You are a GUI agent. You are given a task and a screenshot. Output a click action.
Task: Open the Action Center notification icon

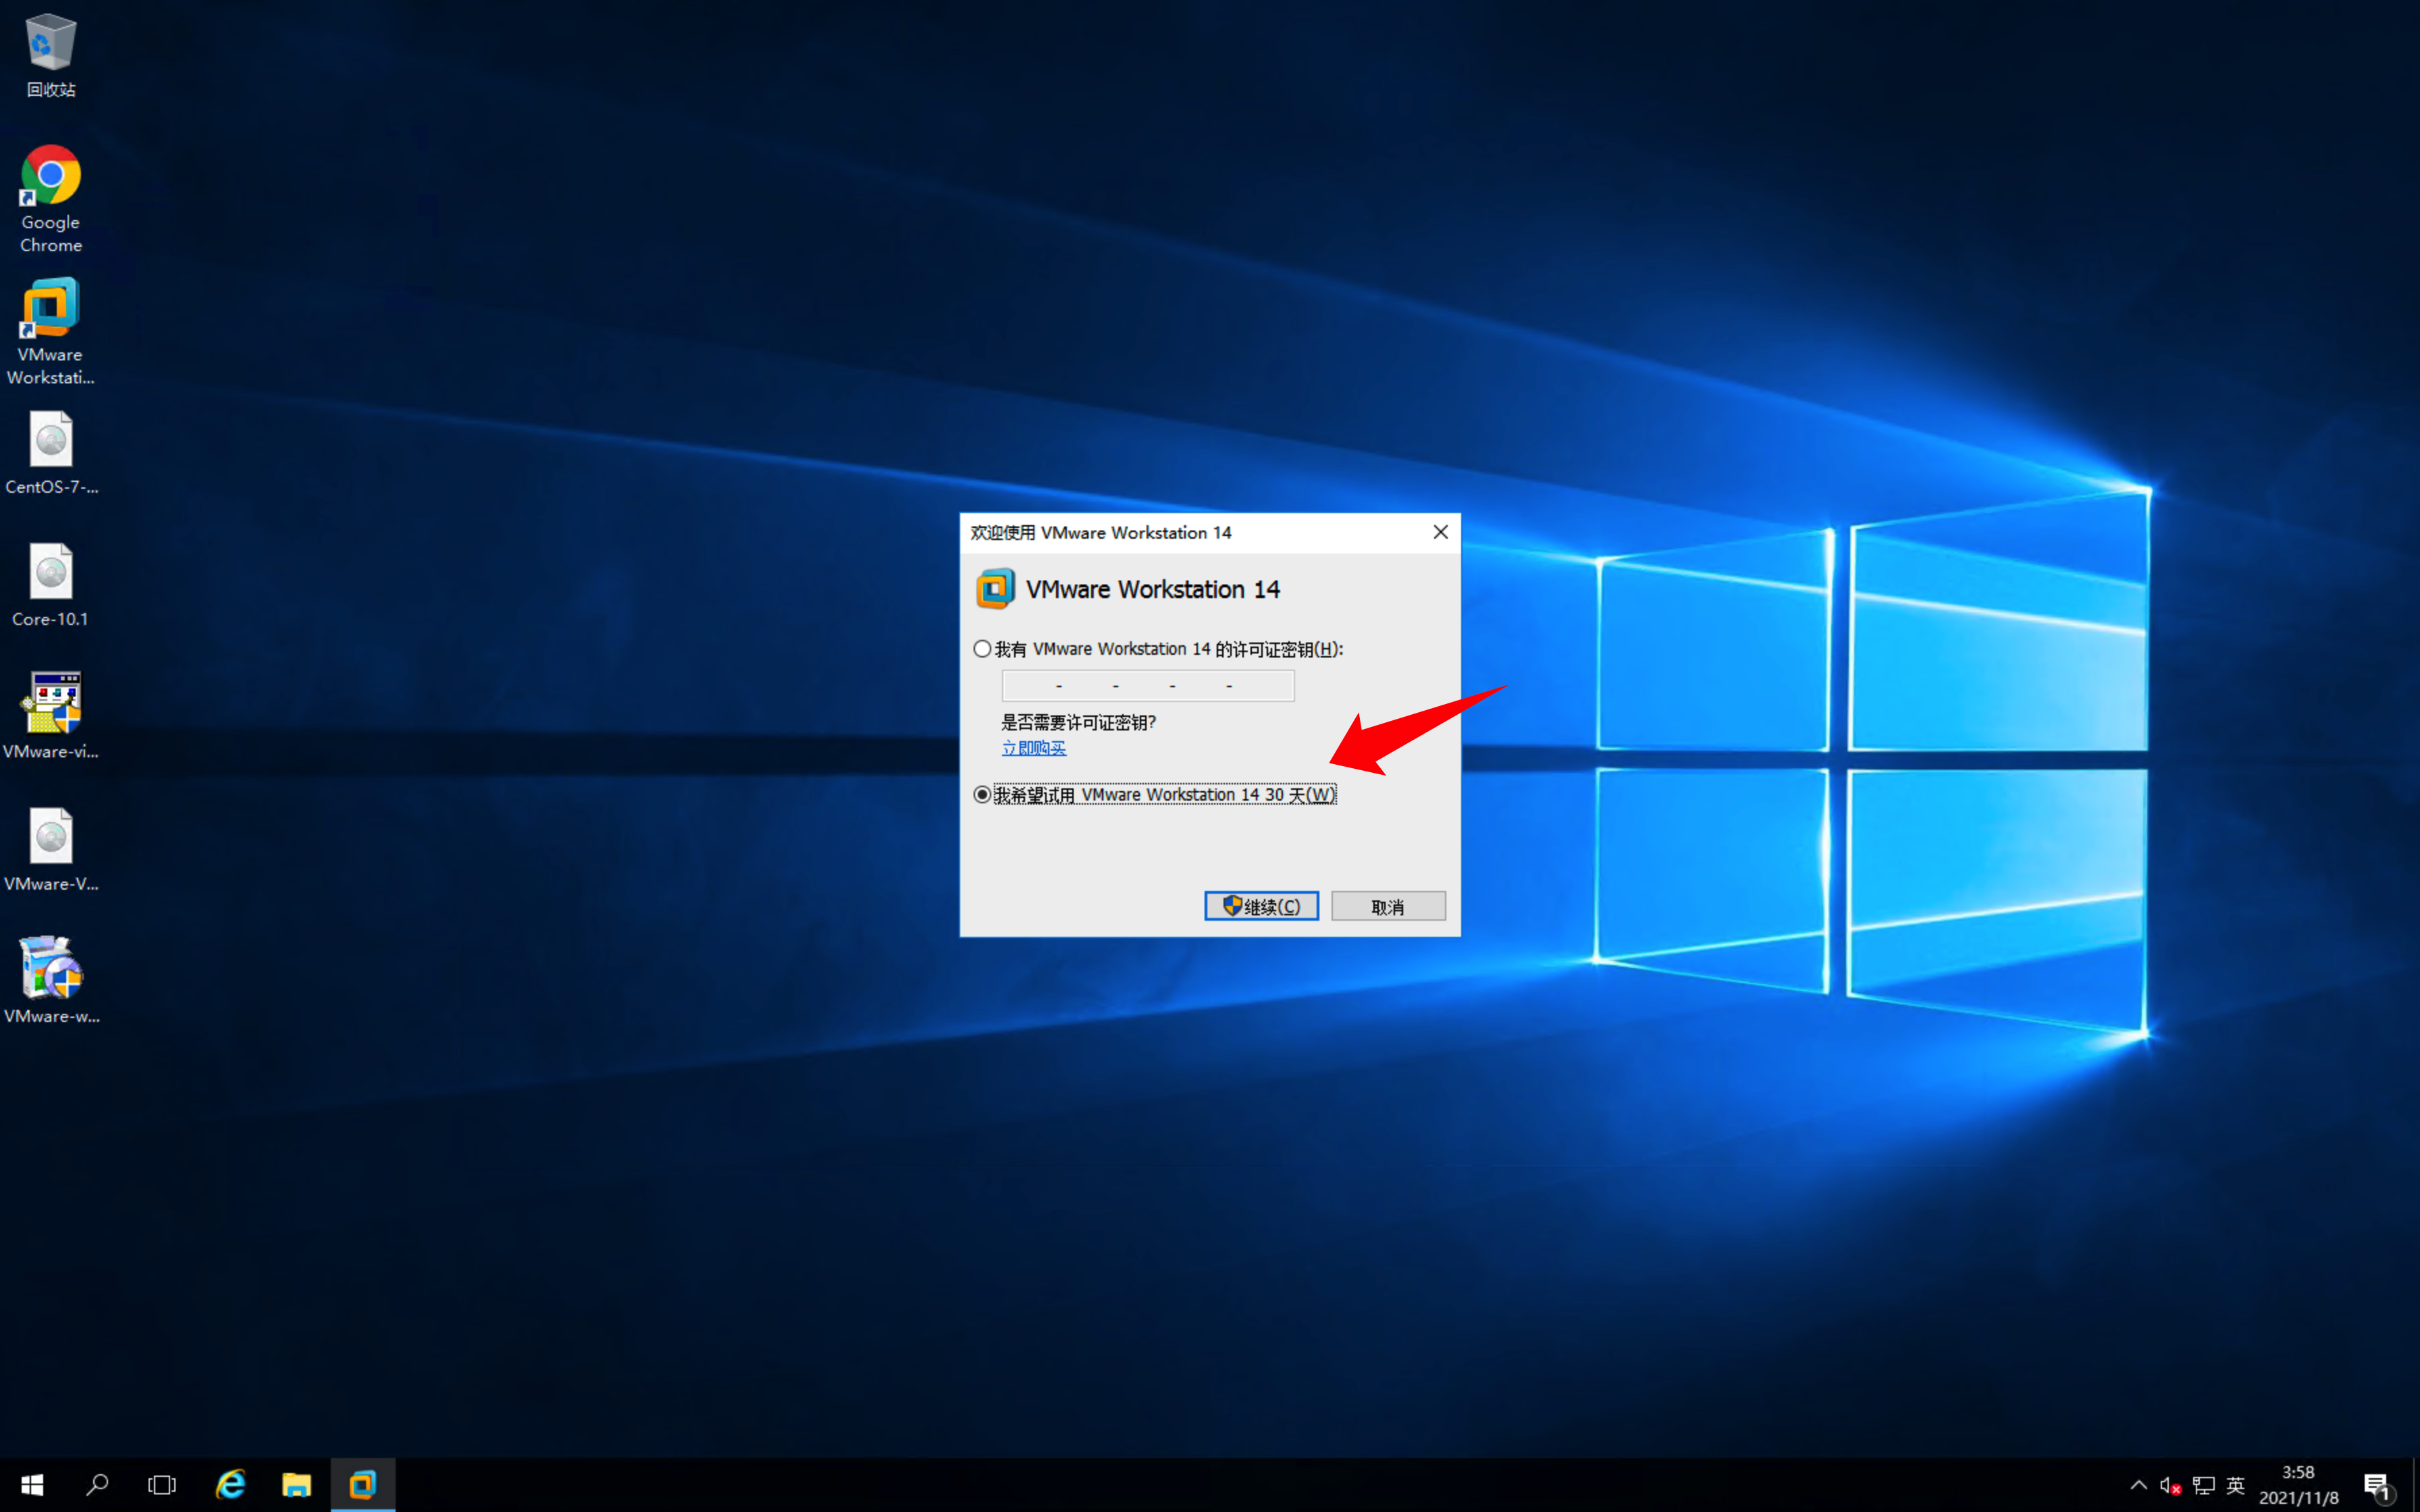pos(2377,1485)
